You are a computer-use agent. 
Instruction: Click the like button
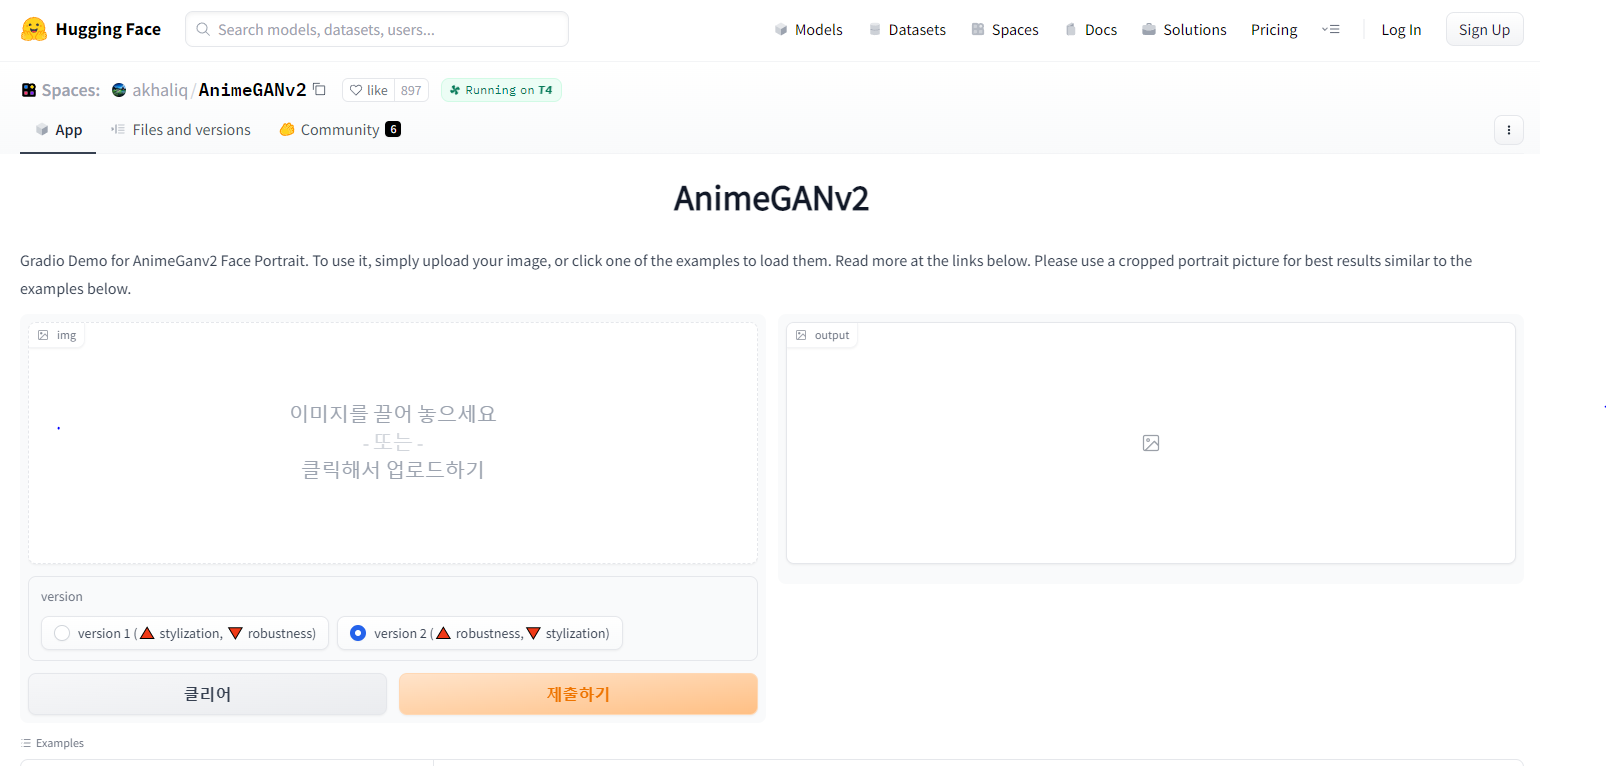coord(369,90)
